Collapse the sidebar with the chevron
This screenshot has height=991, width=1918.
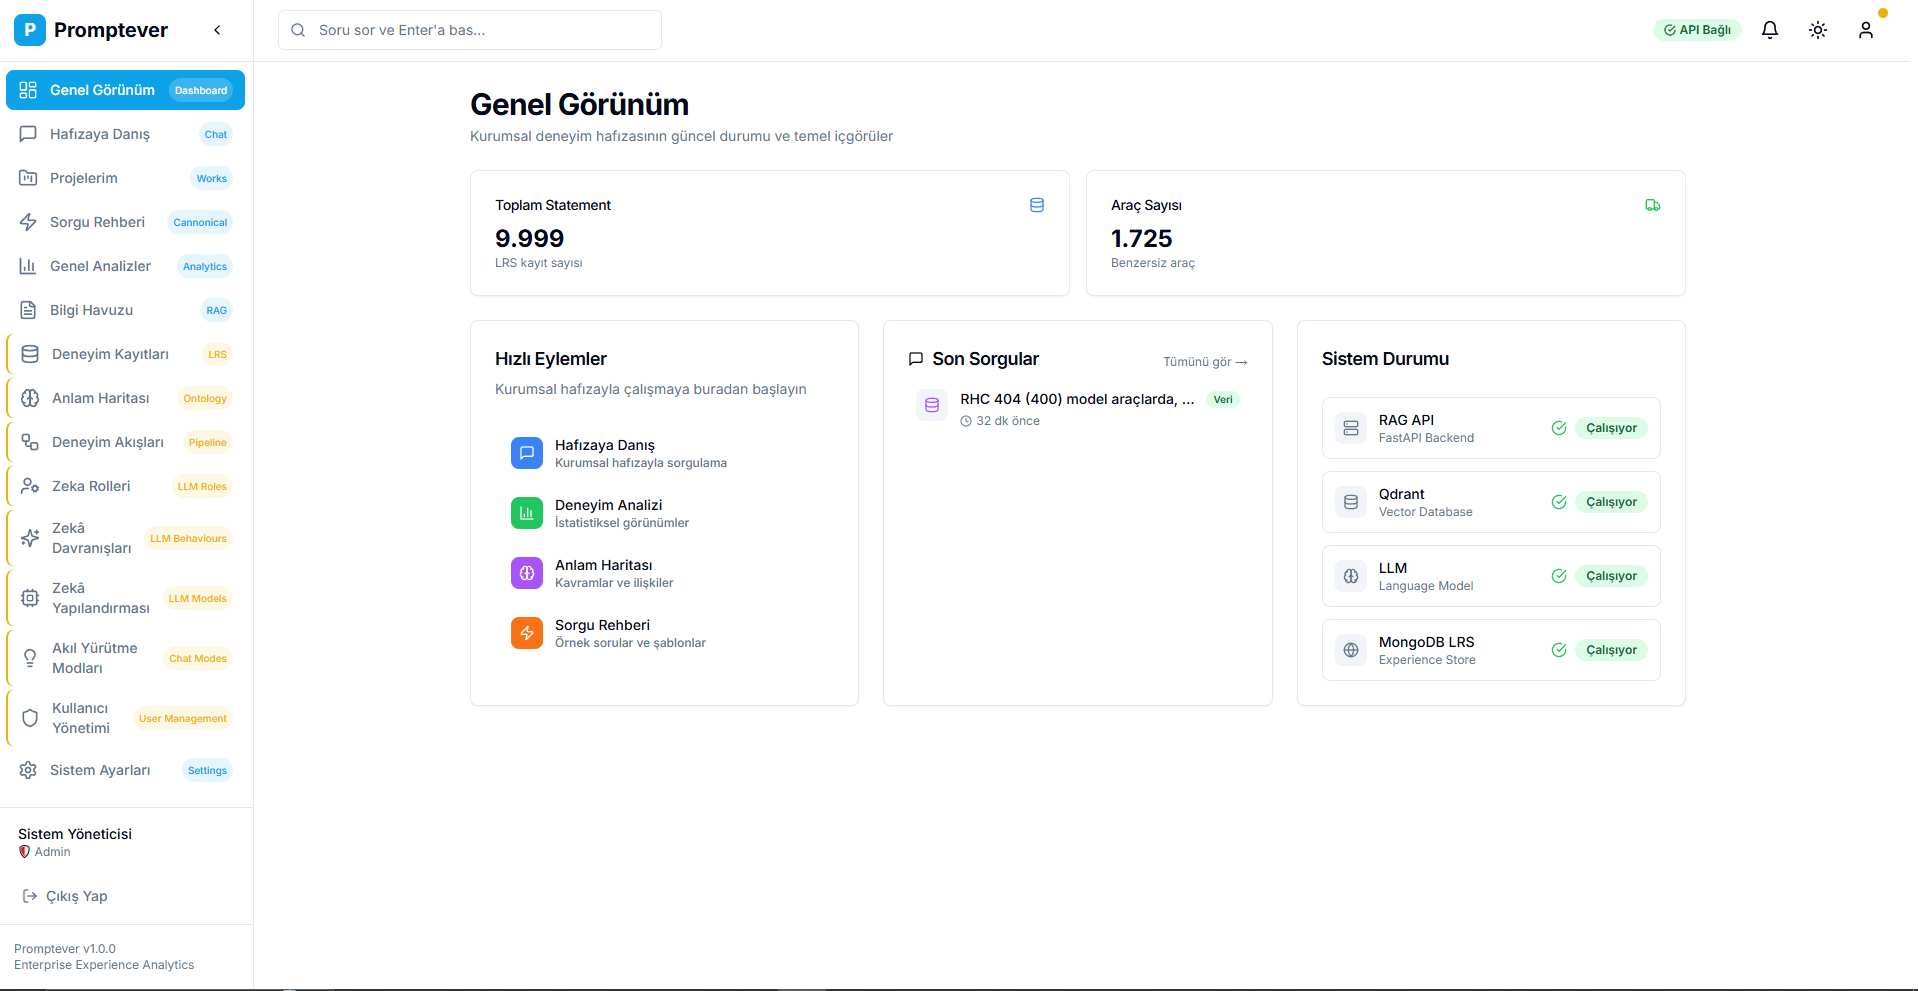217,30
